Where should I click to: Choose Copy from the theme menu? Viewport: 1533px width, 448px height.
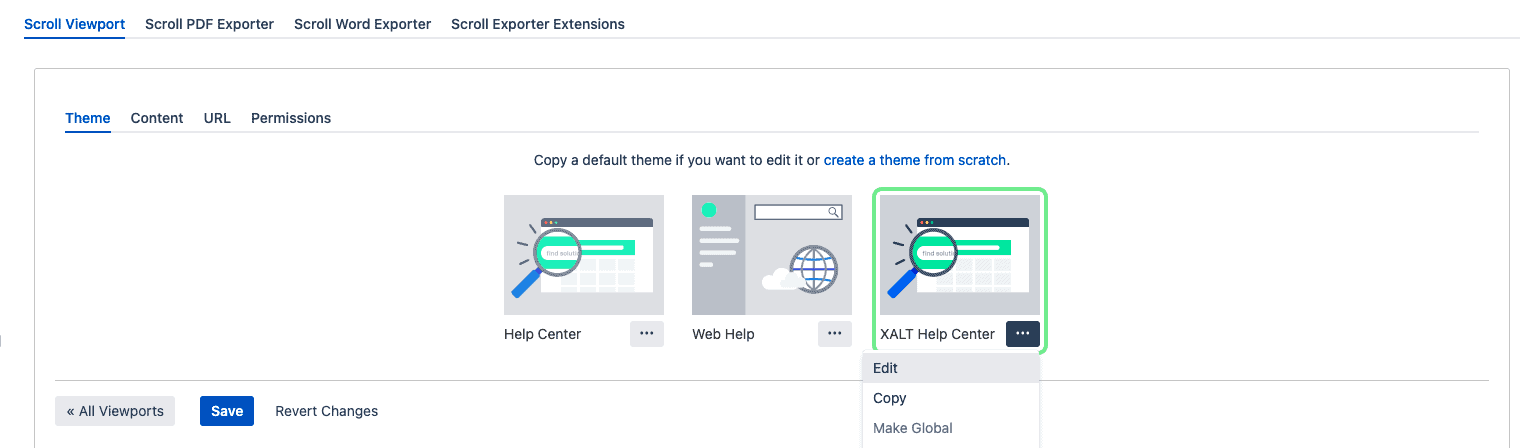[x=951, y=398]
